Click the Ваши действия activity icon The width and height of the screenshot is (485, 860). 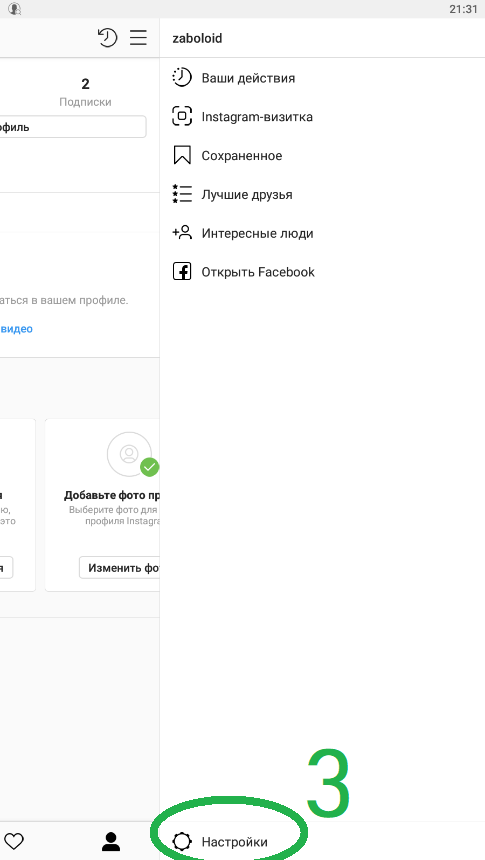click(182, 77)
